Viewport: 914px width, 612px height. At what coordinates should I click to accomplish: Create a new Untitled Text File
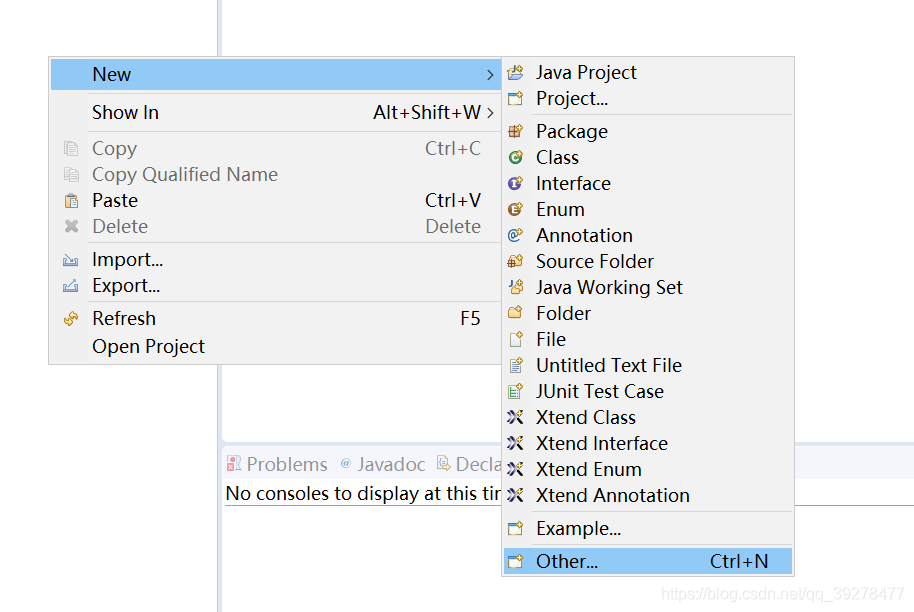tap(608, 365)
